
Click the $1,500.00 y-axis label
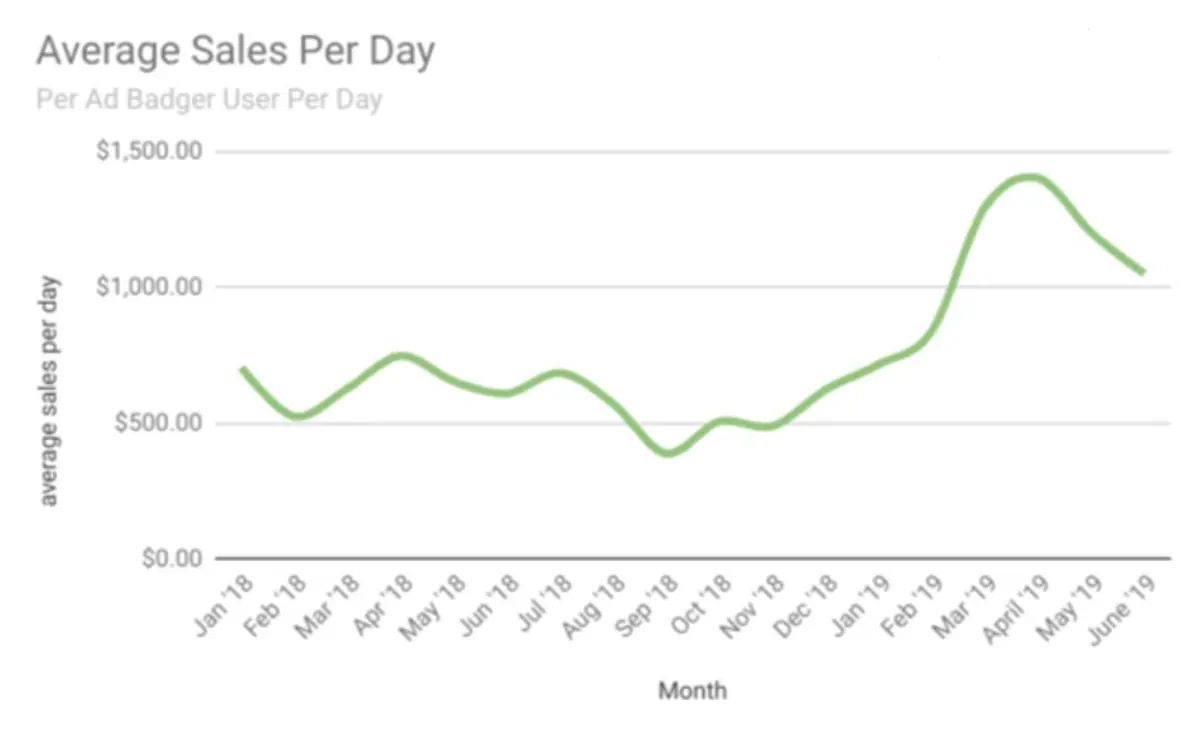(x=151, y=152)
